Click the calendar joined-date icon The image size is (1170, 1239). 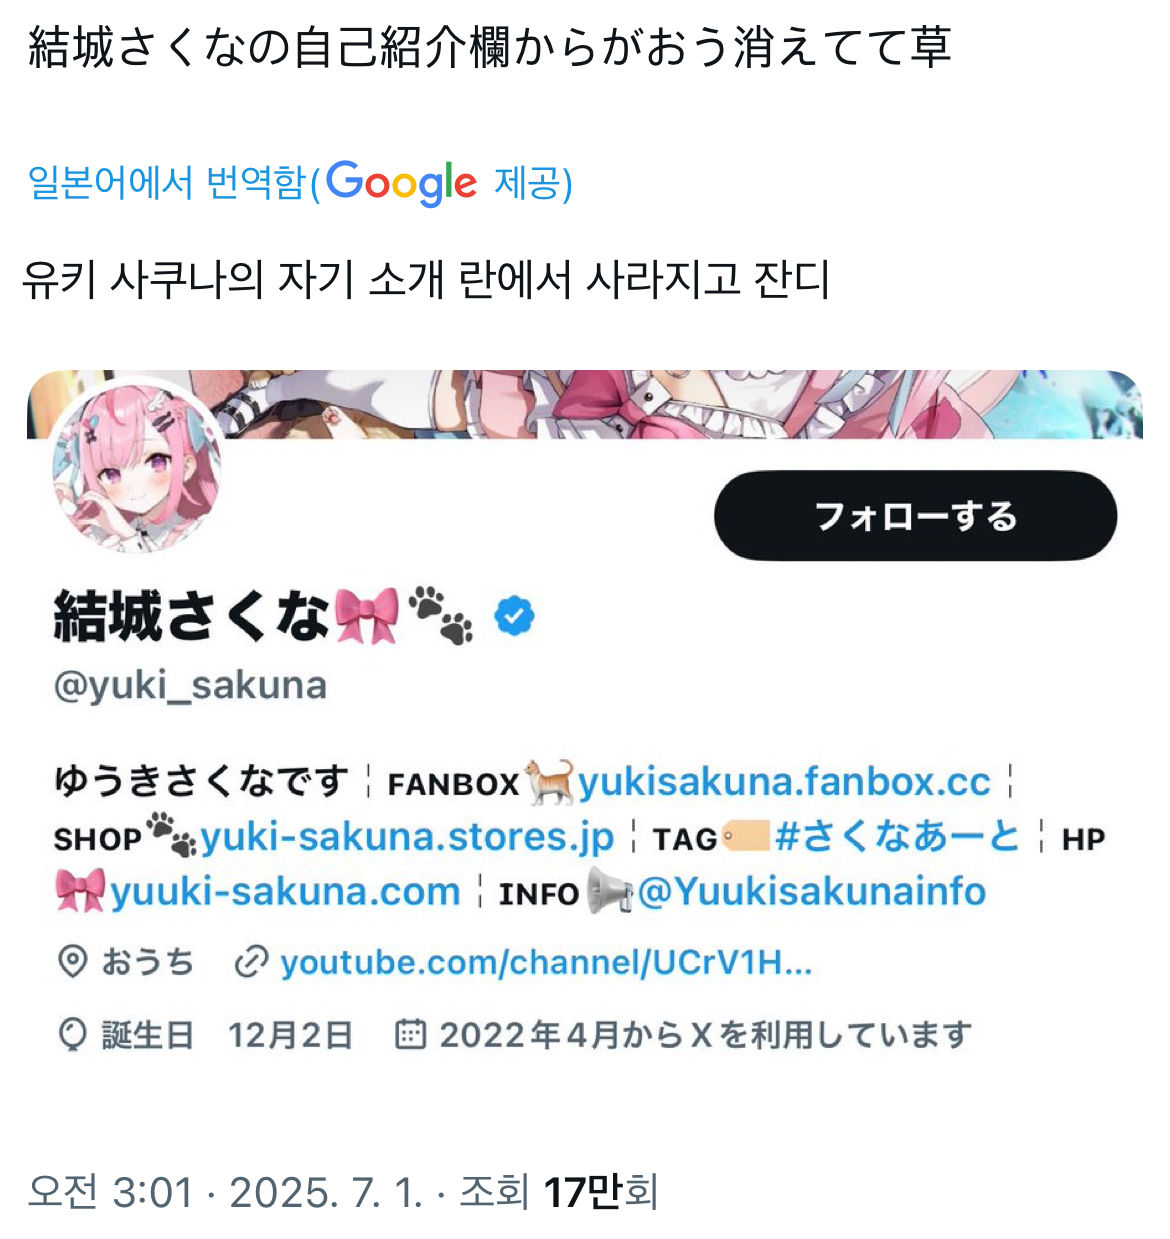coord(410,1033)
